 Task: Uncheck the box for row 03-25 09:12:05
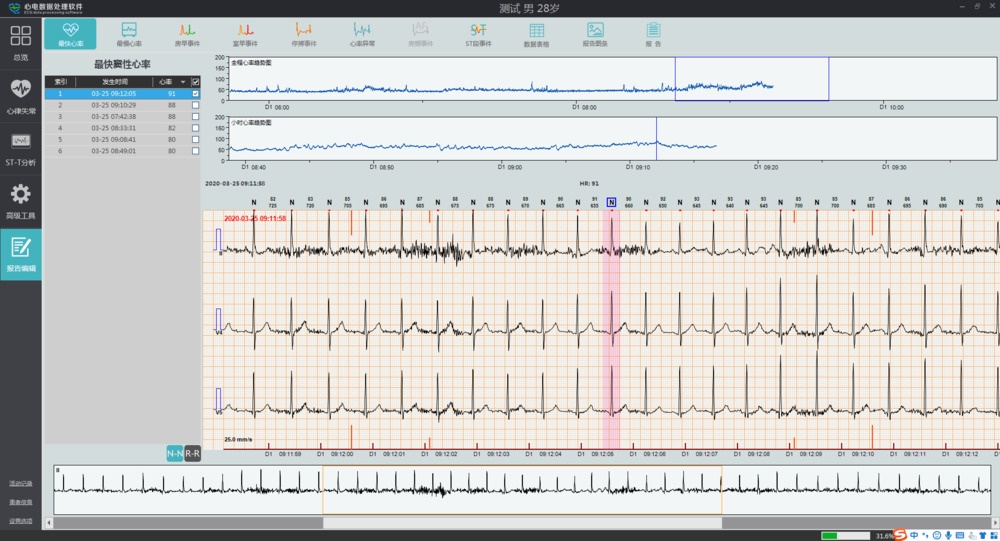coord(195,94)
